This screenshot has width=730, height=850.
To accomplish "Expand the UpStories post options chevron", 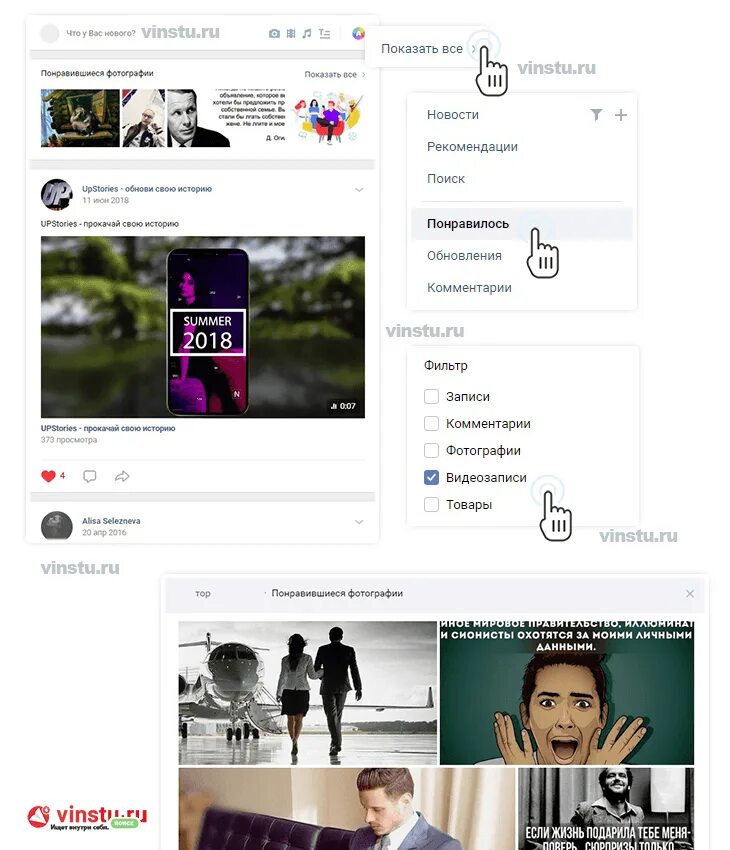I will 359,190.
